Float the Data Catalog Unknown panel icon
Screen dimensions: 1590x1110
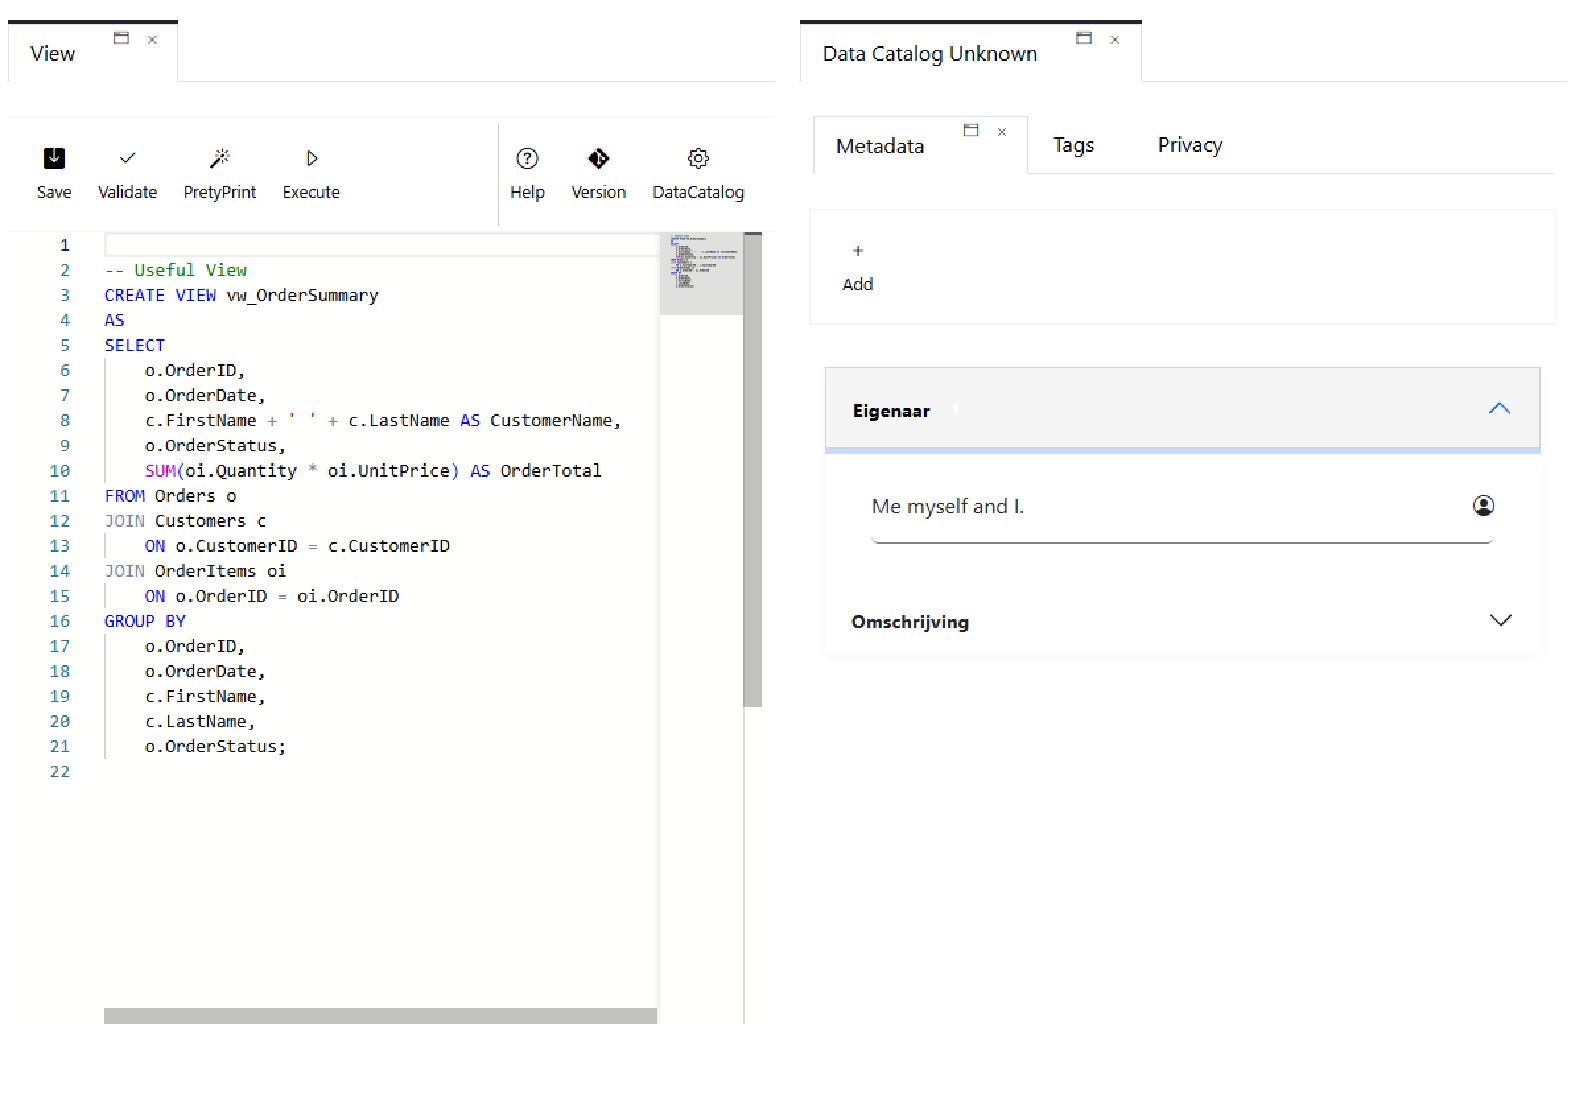[1084, 38]
